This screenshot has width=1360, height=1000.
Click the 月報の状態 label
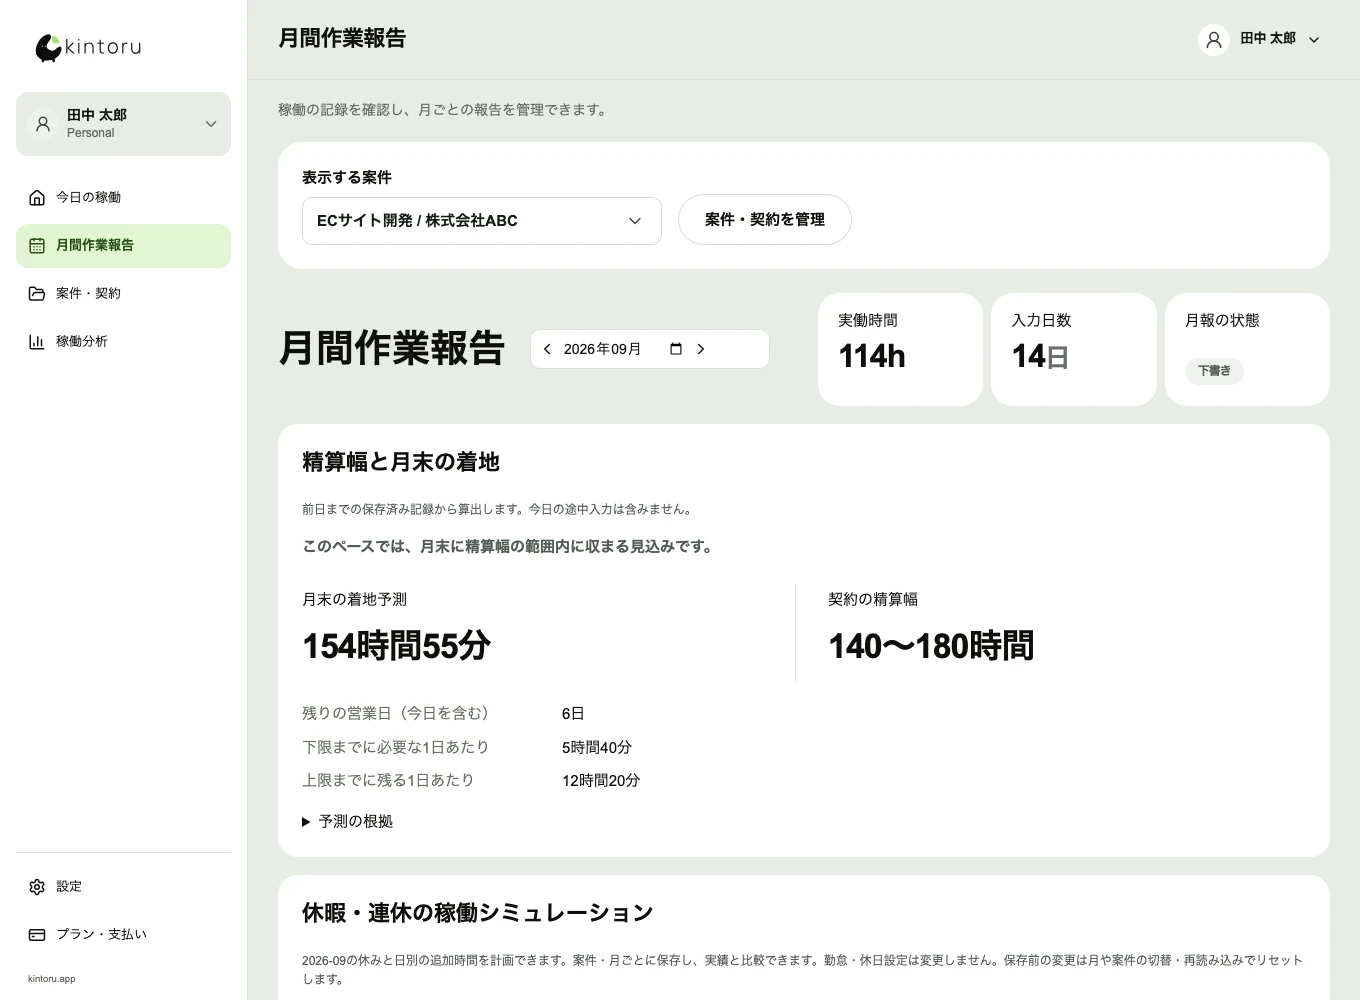[1222, 320]
